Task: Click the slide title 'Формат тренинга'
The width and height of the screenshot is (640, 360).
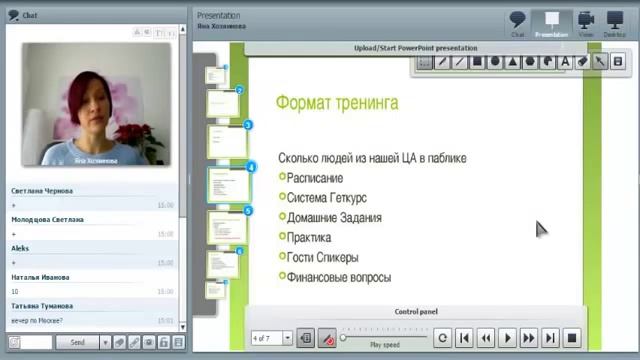Action: pos(337,102)
